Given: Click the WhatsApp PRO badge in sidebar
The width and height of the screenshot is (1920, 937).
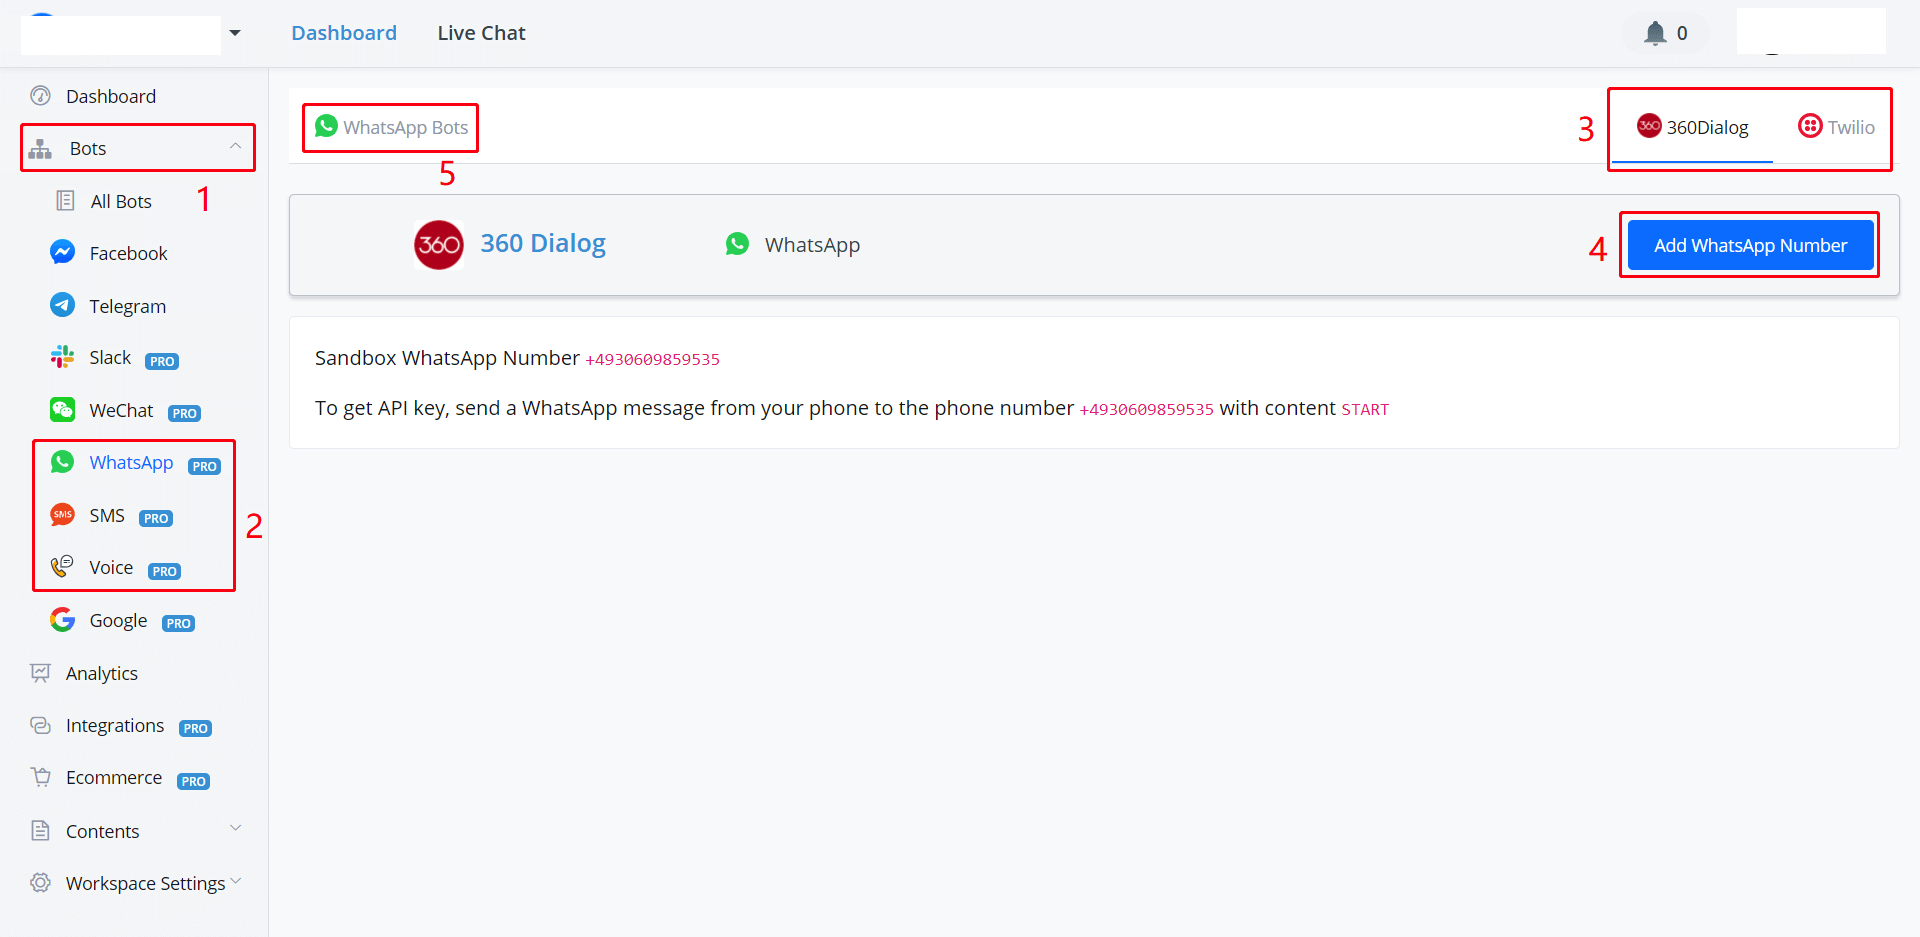Looking at the screenshot, I should (204, 466).
